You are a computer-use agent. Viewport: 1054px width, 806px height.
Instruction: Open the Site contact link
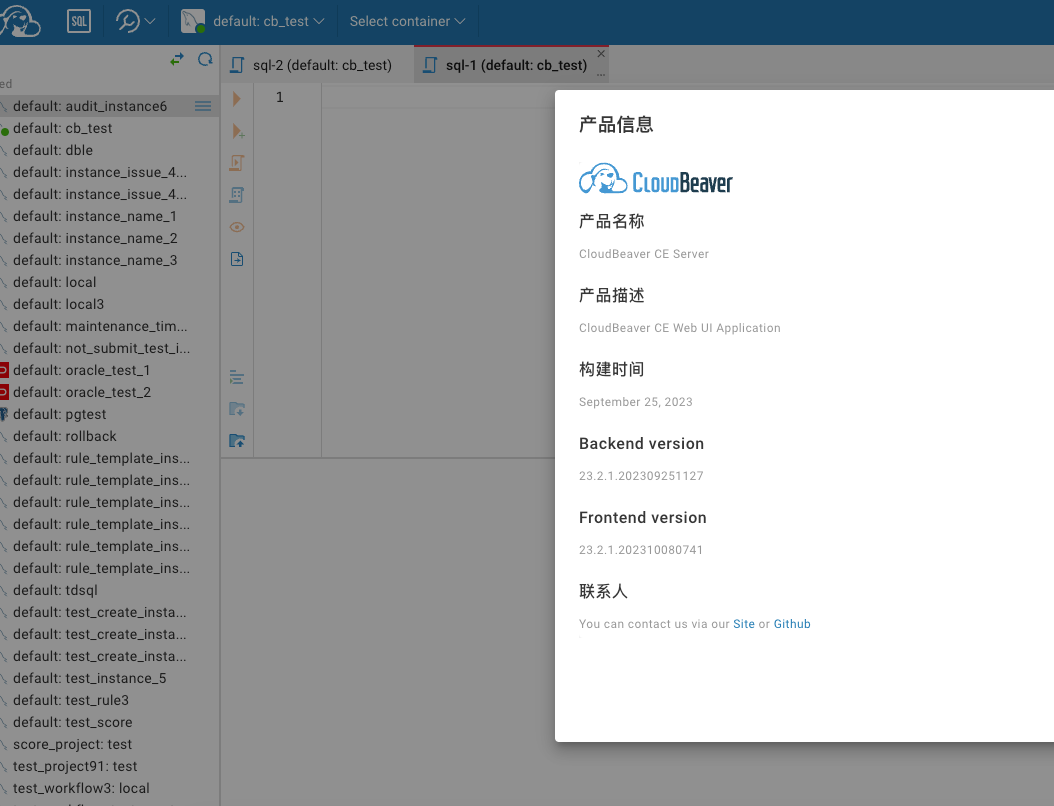pyautogui.click(x=744, y=623)
